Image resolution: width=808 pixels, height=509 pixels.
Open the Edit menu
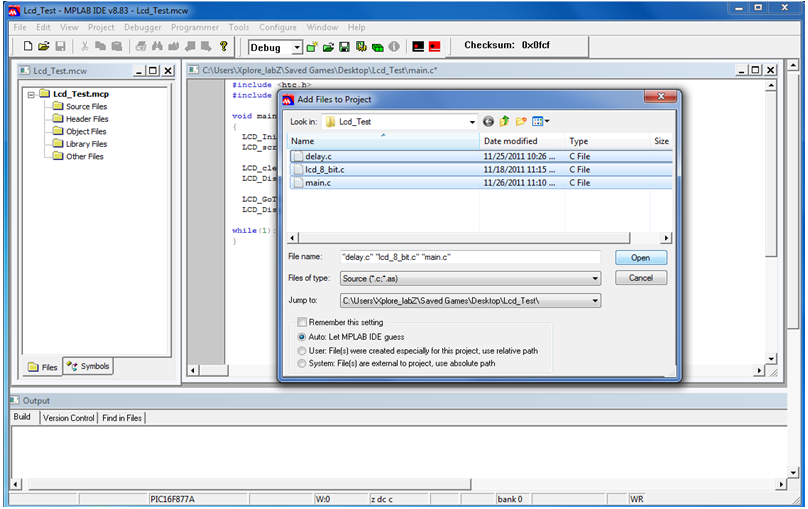pyautogui.click(x=43, y=27)
